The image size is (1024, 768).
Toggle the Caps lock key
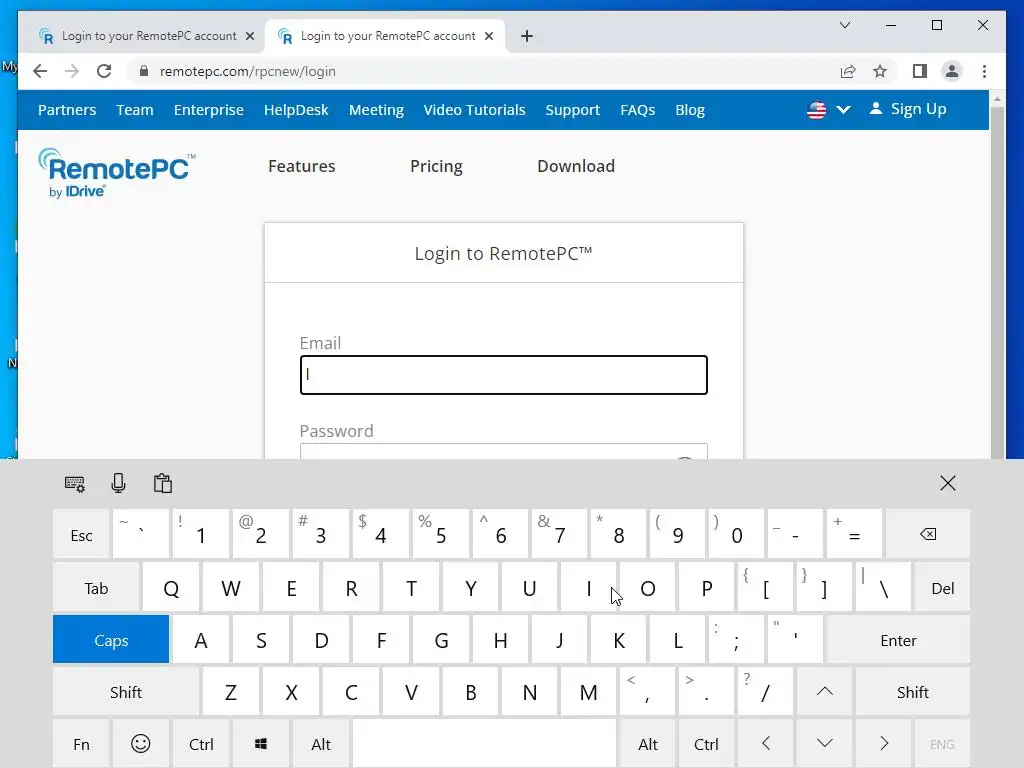[111, 639]
